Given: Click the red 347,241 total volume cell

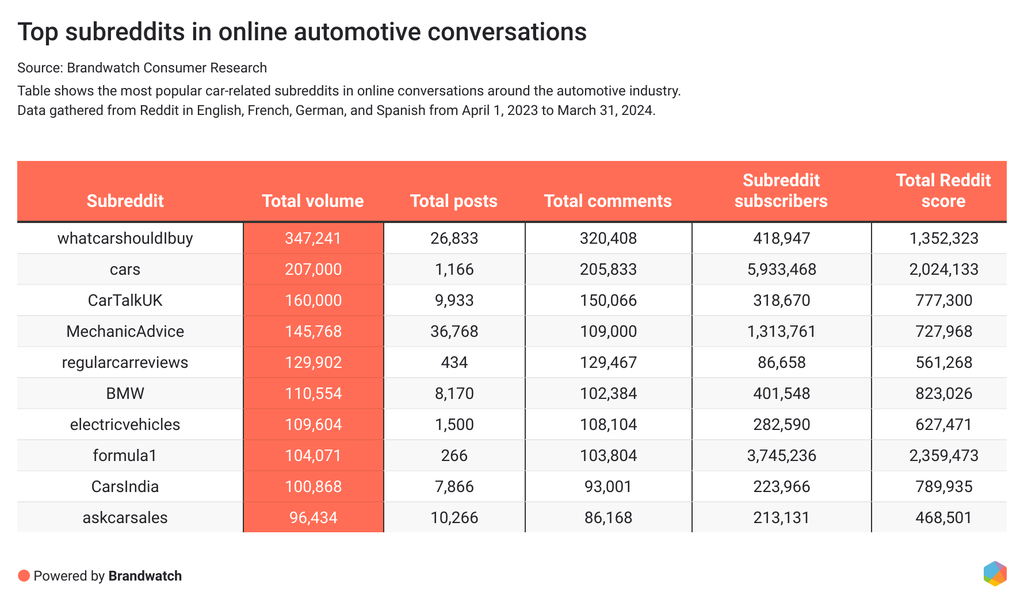Looking at the screenshot, I should [x=313, y=238].
